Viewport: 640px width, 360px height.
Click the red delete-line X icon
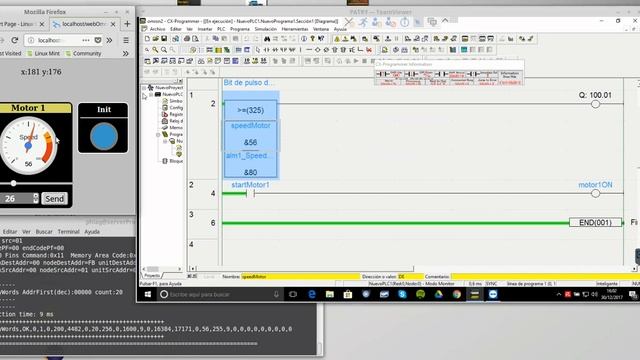click(x=369, y=50)
